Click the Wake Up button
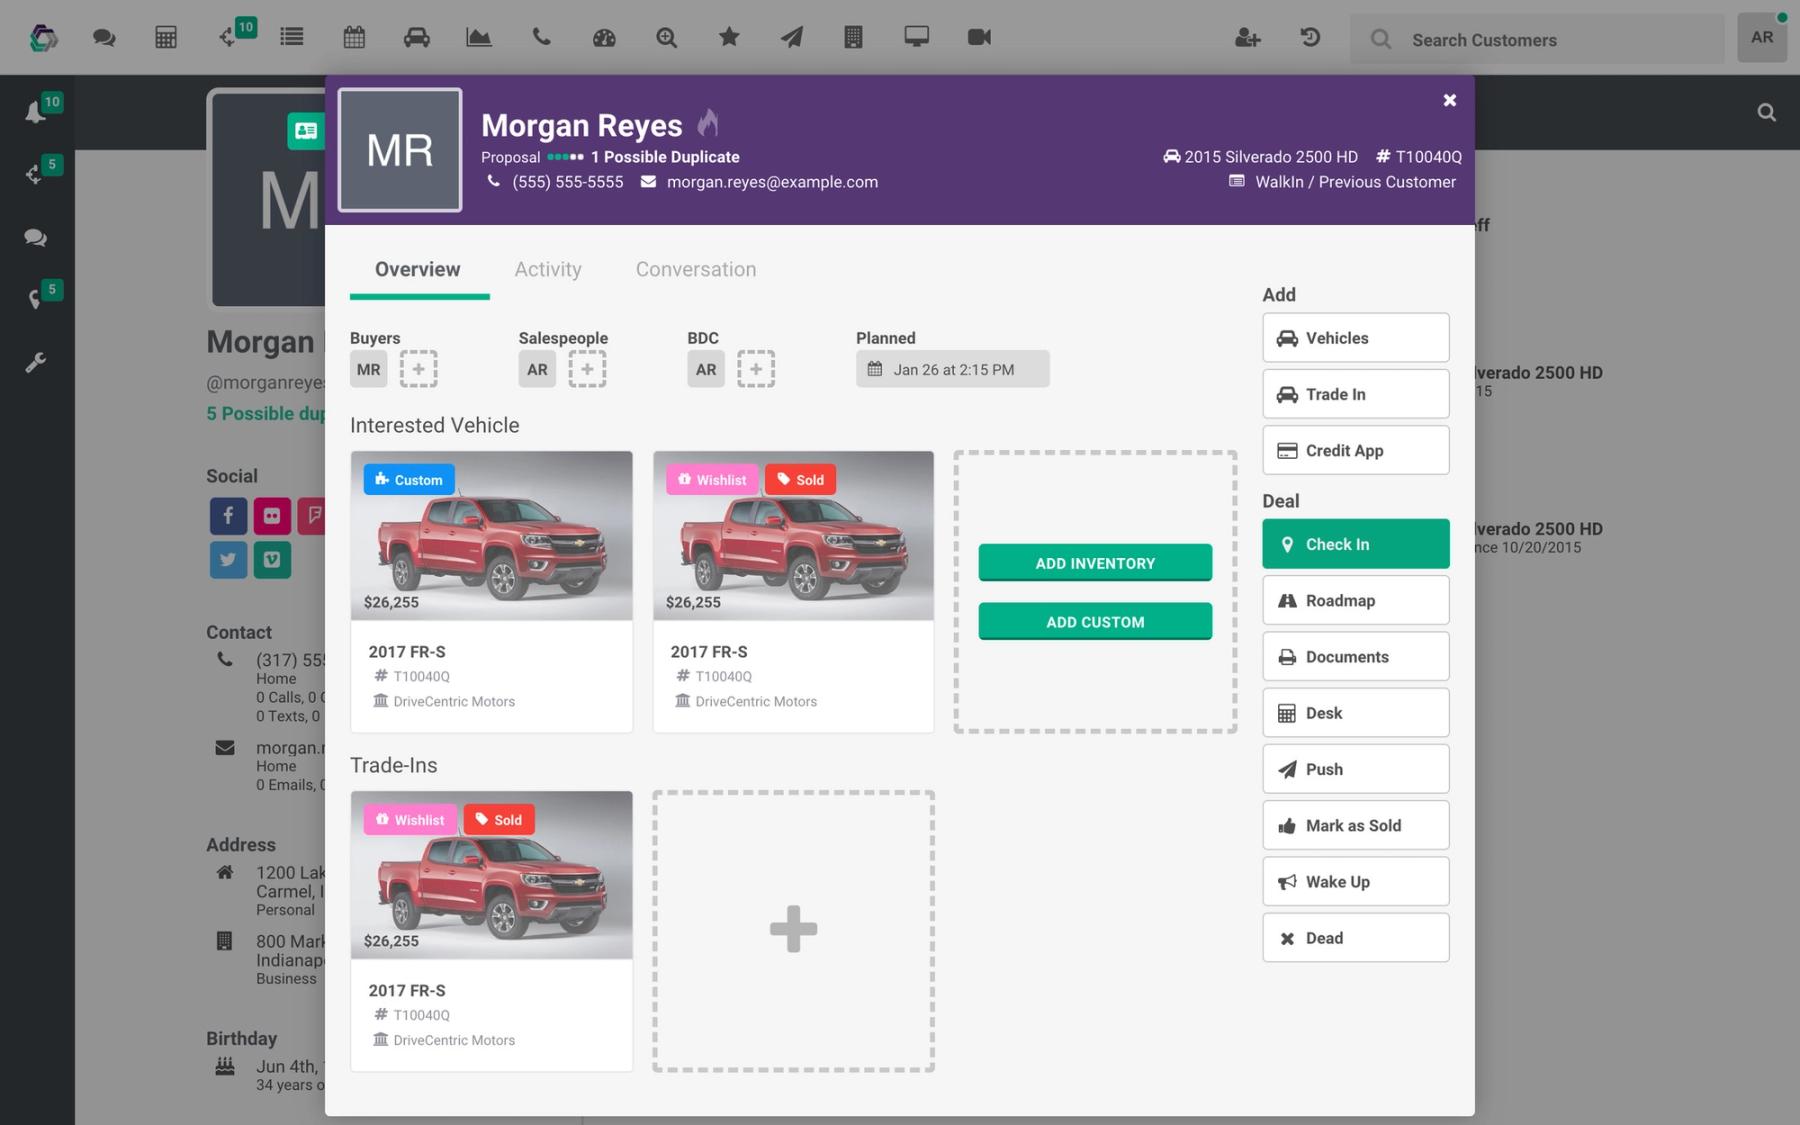Viewport: 1800px width, 1125px height. coord(1355,881)
